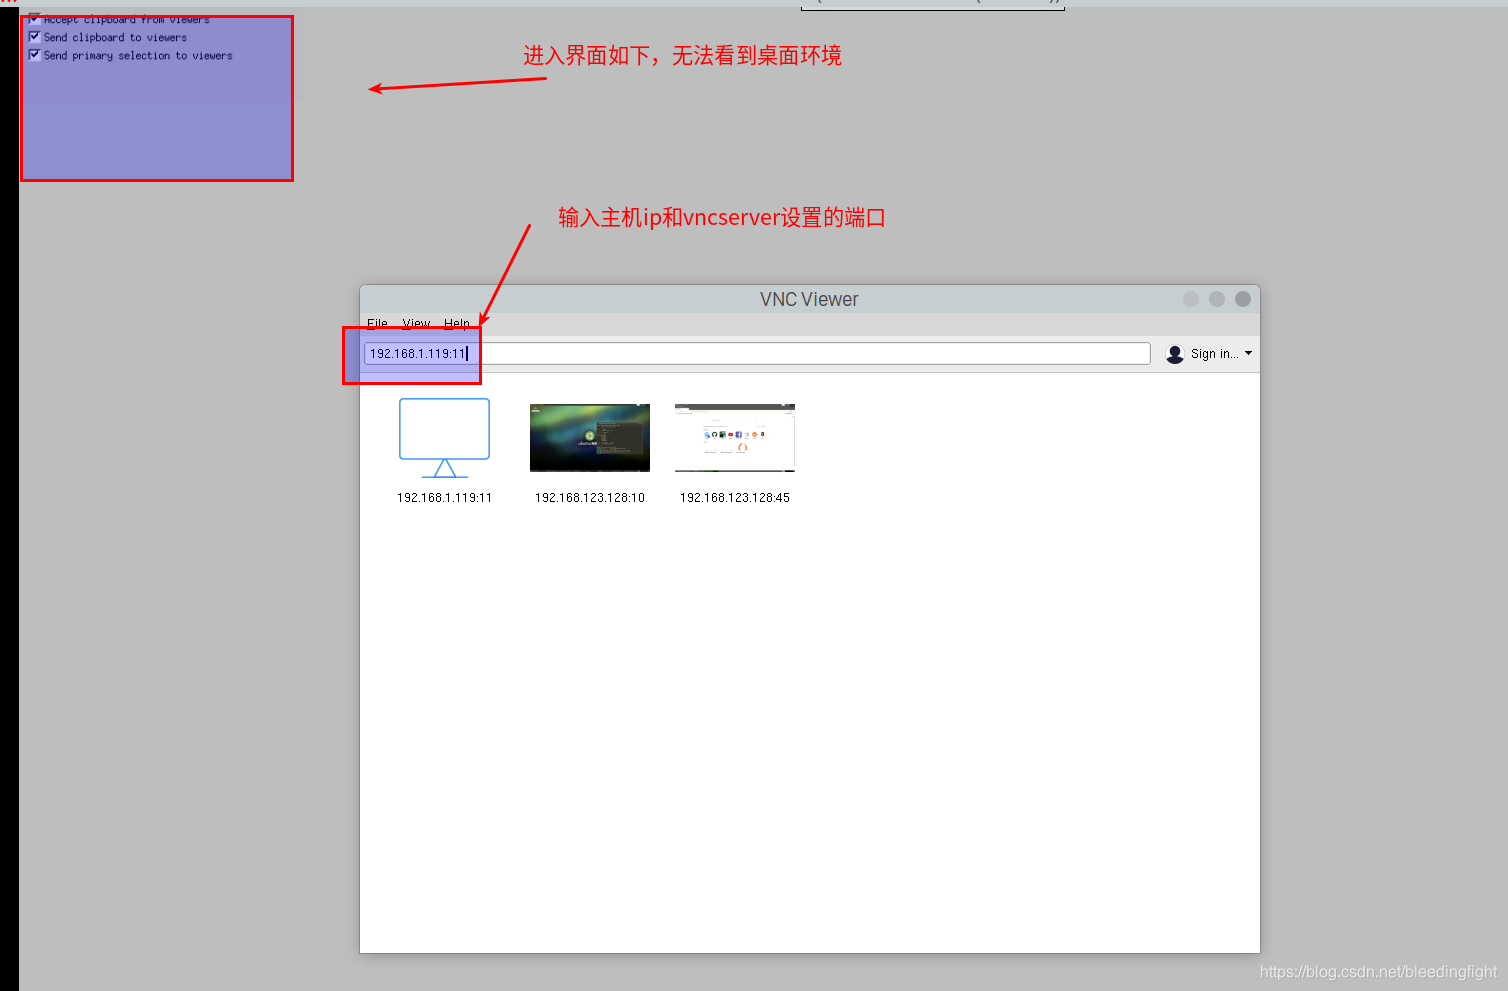
Task: Open the Help menu in VNC Viewer
Action: (457, 323)
